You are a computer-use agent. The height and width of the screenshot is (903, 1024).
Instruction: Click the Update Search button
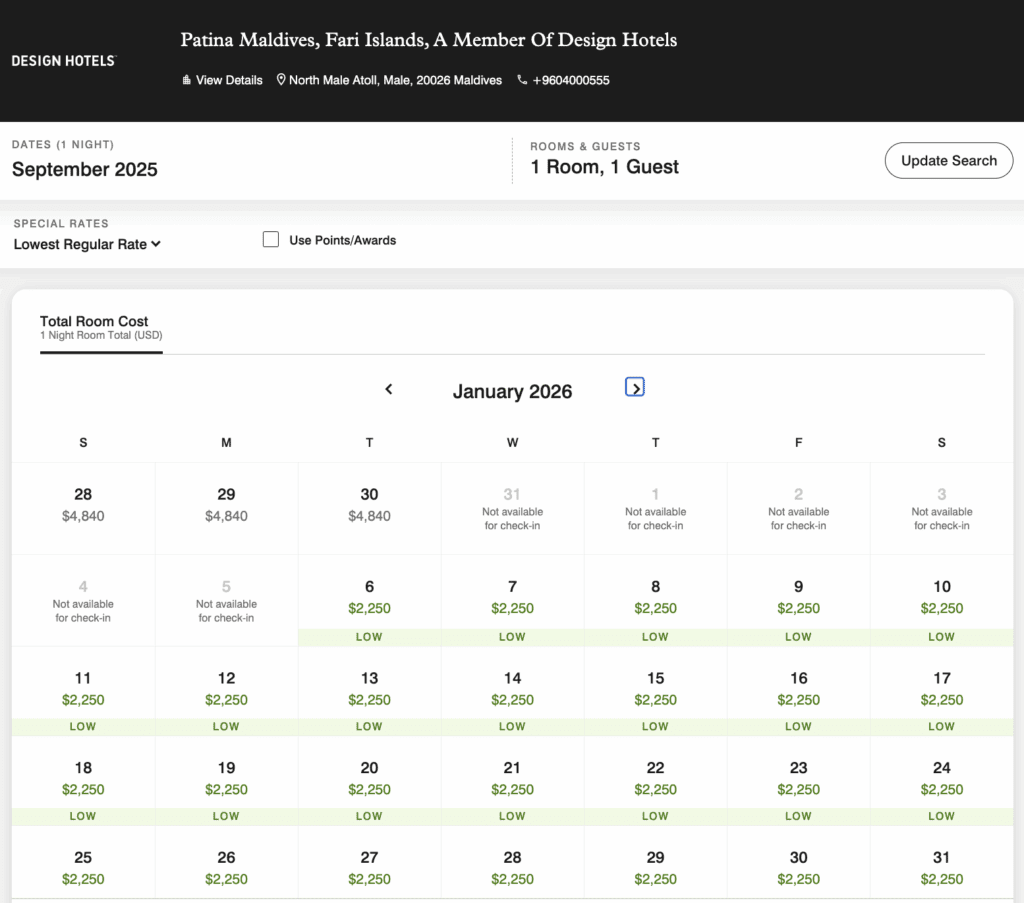coord(948,160)
